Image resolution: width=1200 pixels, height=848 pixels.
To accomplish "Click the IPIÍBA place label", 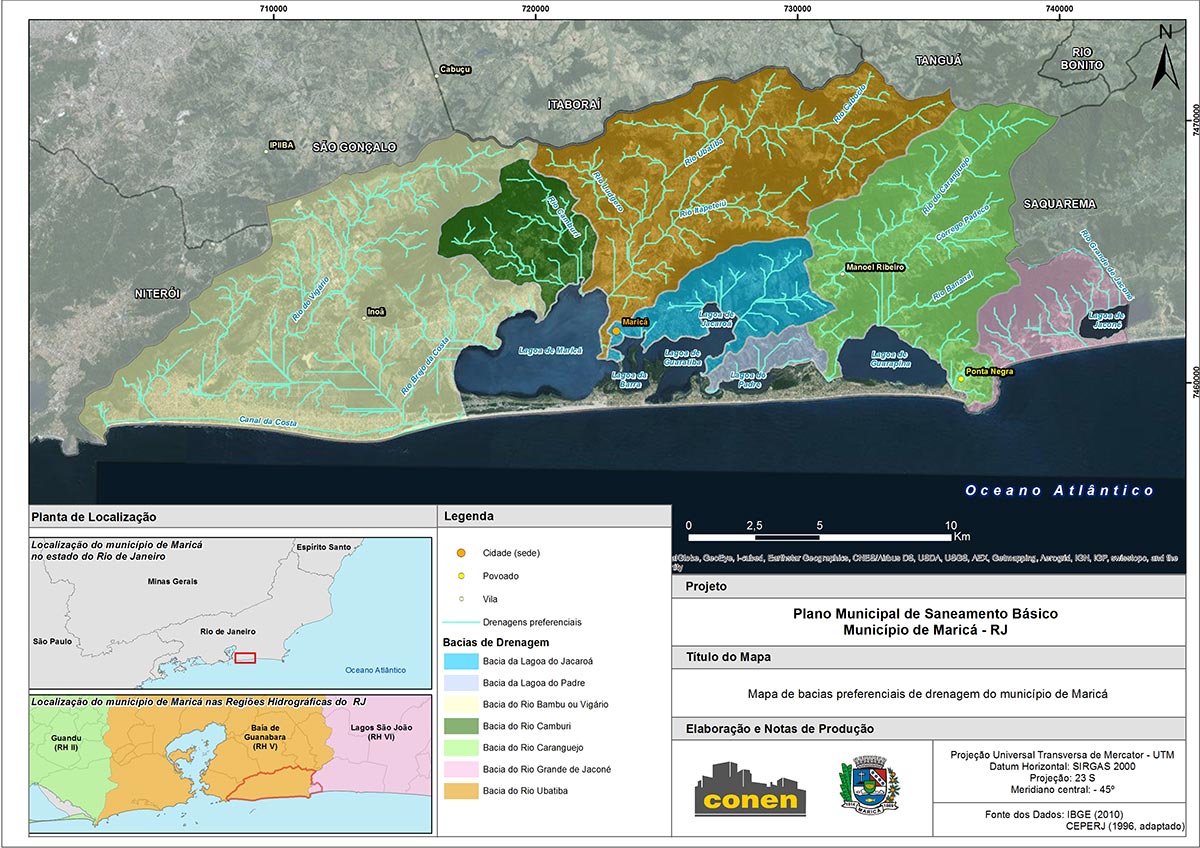I will [x=281, y=145].
